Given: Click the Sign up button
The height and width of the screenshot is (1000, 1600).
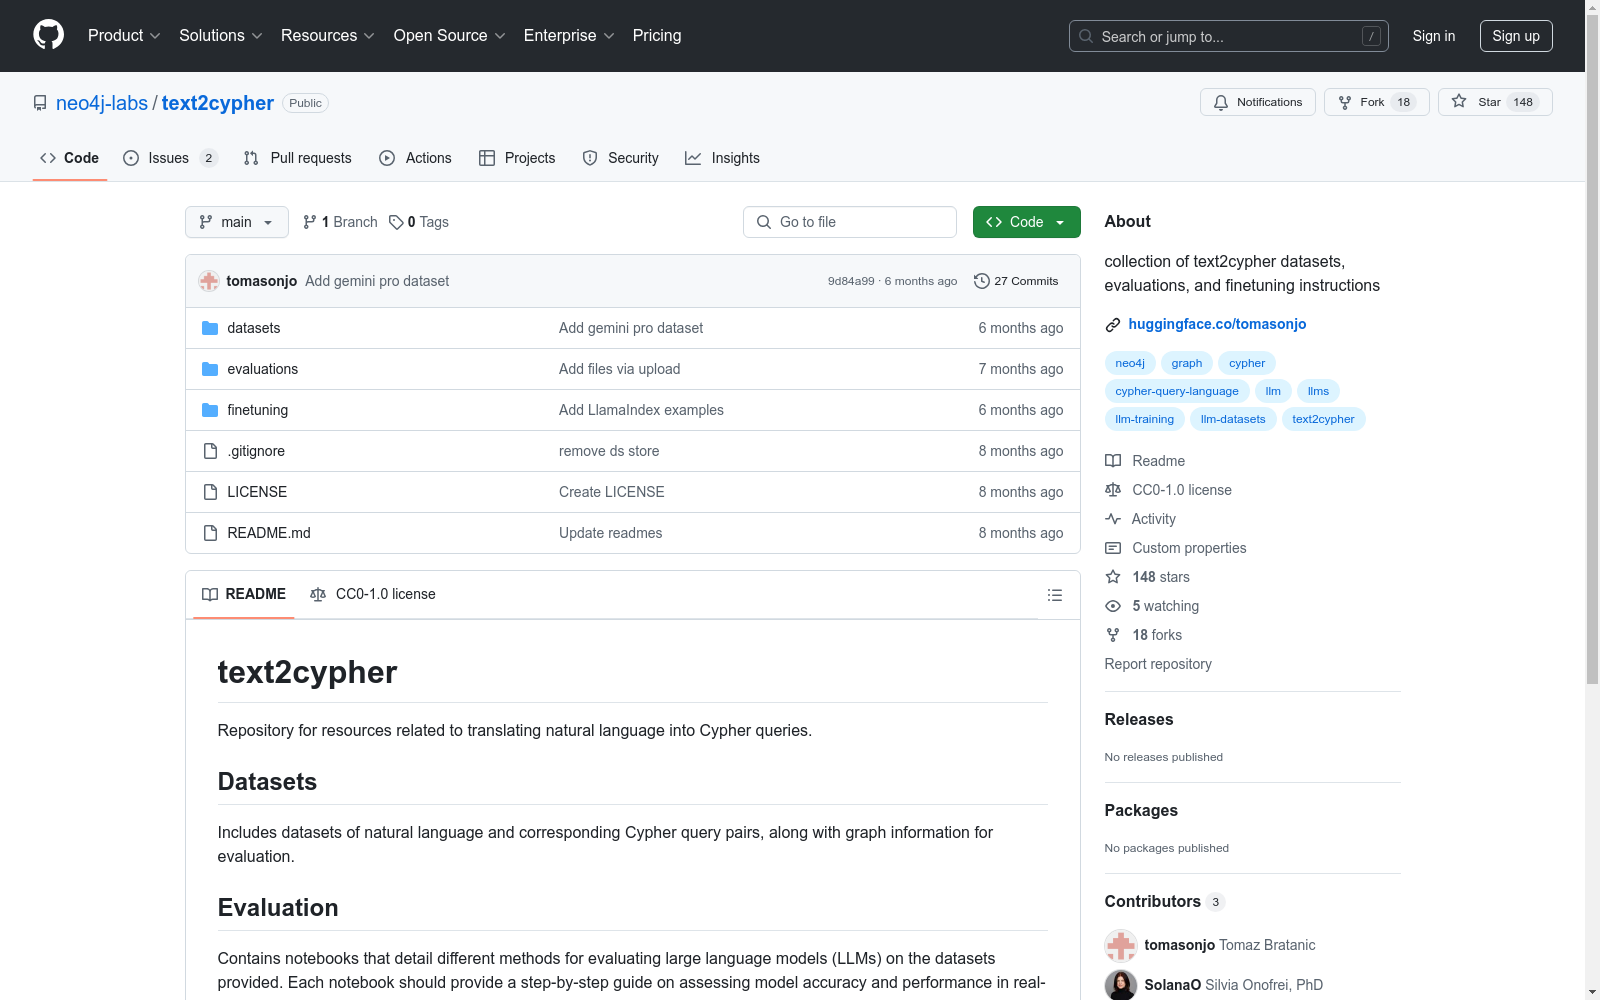Looking at the screenshot, I should tap(1516, 36).
